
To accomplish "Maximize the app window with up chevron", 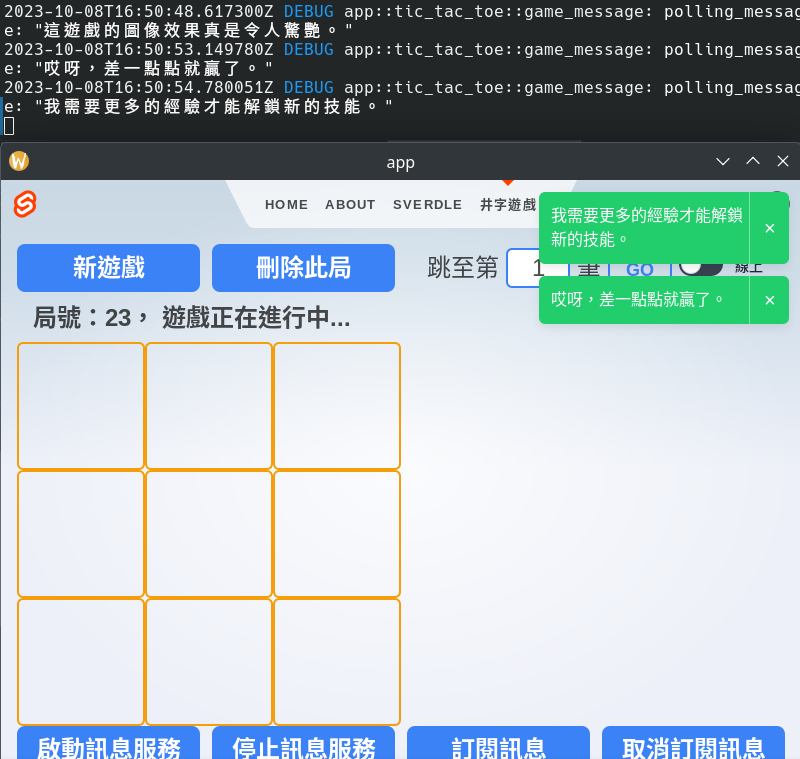I will (753, 162).
